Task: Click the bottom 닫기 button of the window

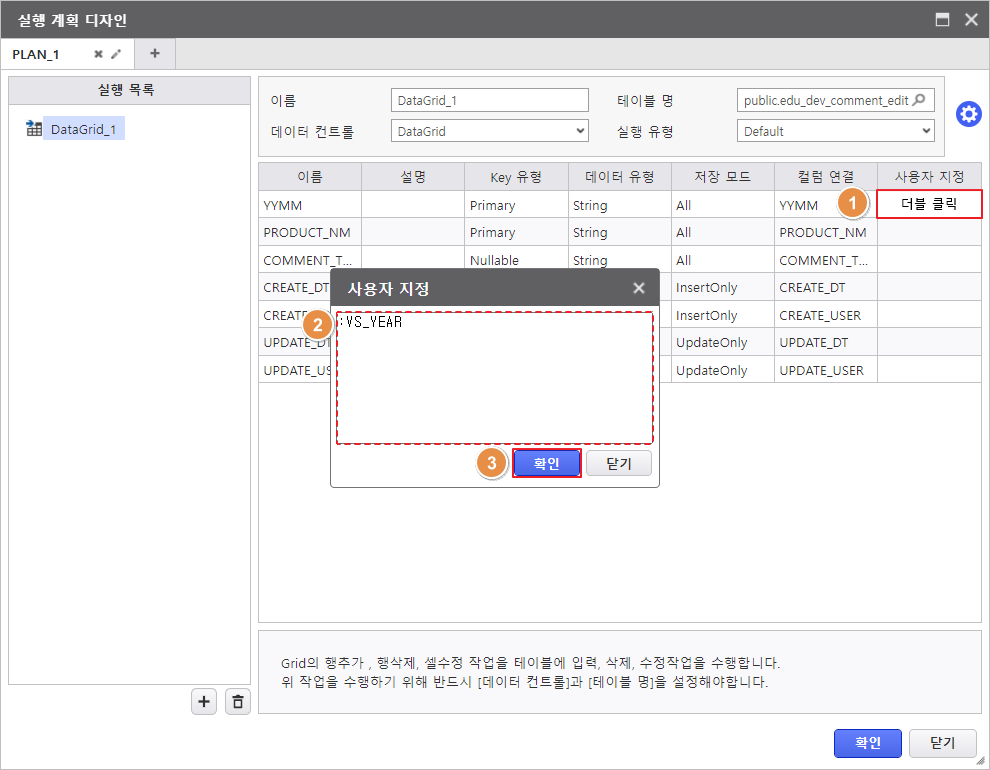Action: coord(943,743)
